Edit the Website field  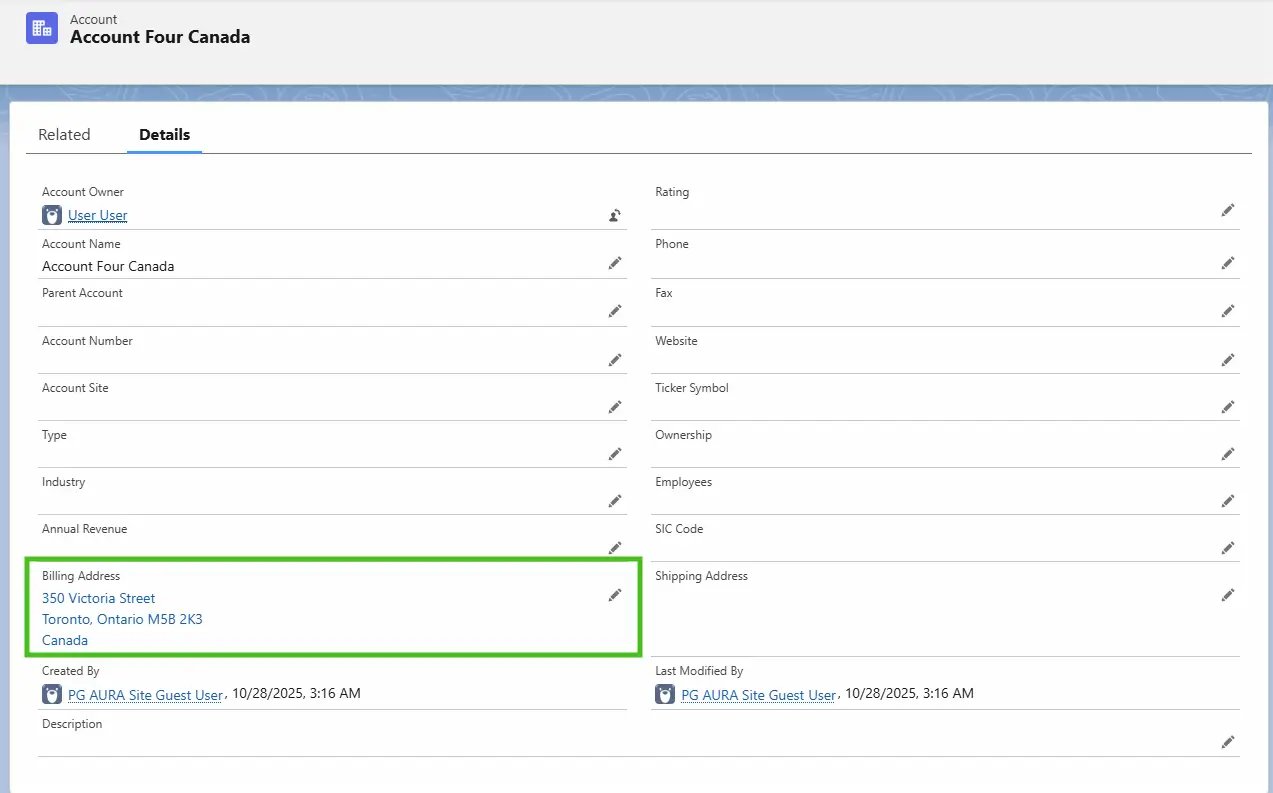1227,359
